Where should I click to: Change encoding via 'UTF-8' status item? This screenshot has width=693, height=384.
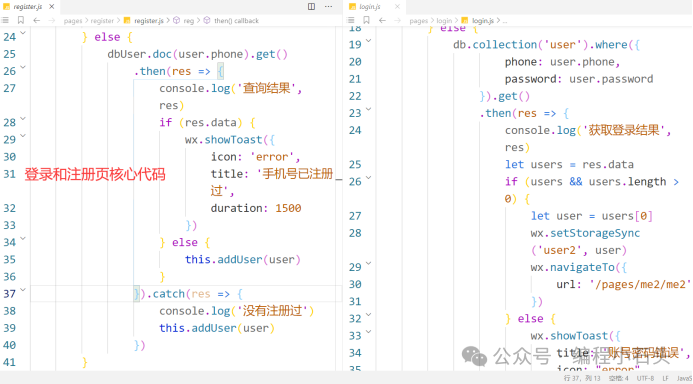pos(645,378)
